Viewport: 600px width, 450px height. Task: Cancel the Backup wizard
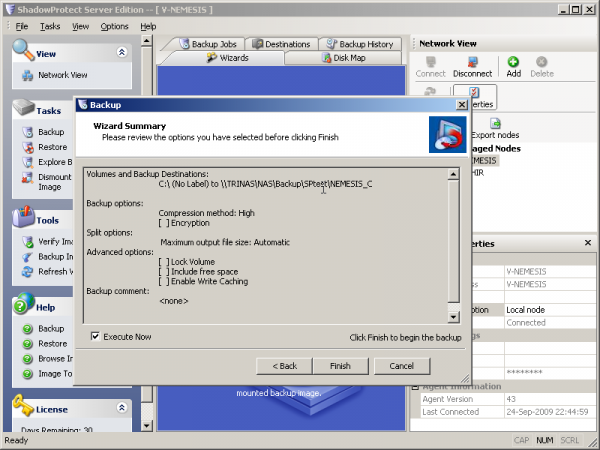pos(402,366)
